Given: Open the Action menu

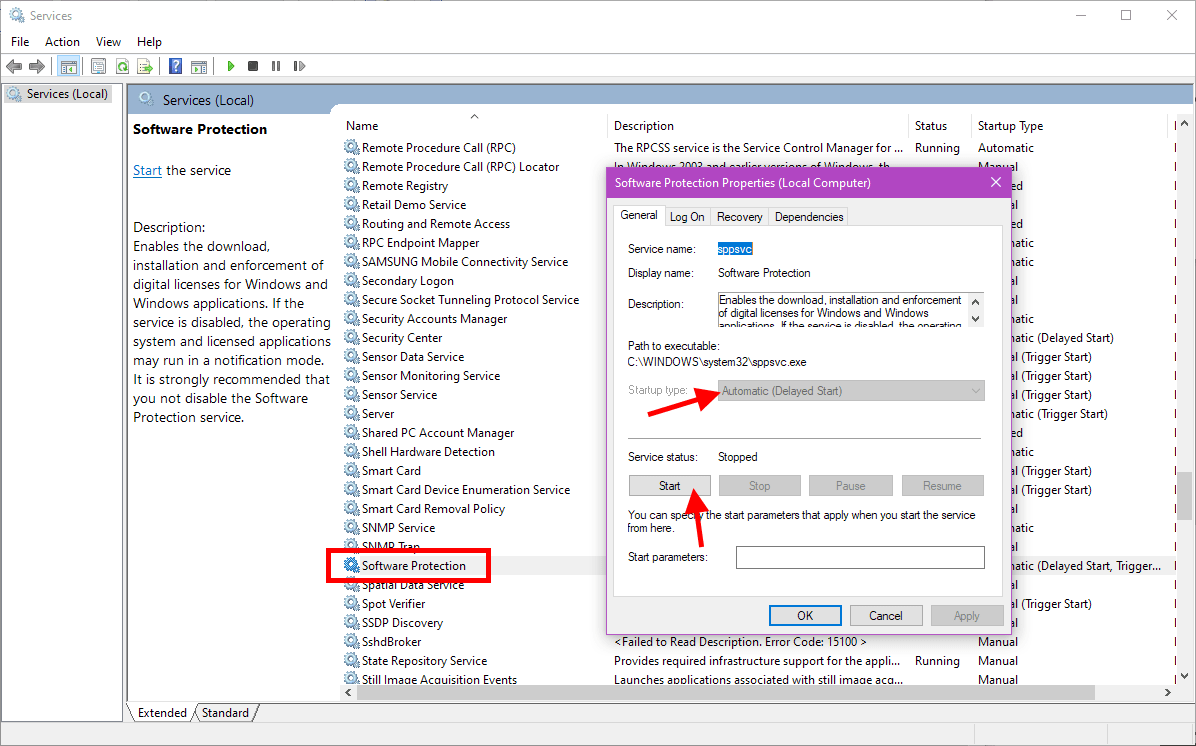Looking at the screenshot, I should click(x=62, y=41).
